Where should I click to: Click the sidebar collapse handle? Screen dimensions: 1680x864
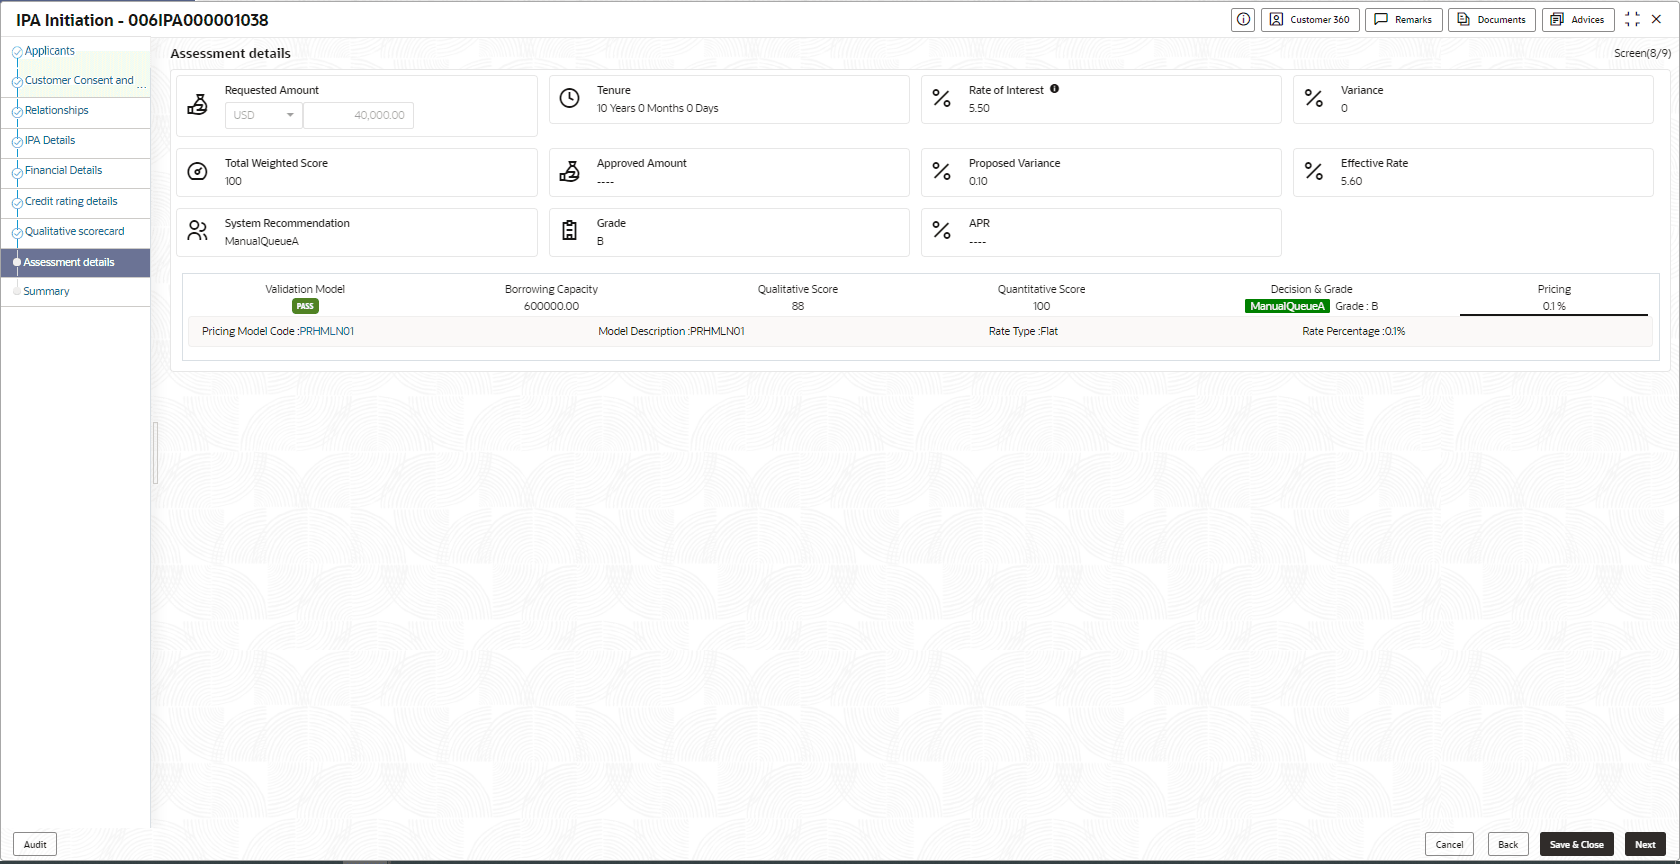[x=155, y=453]
